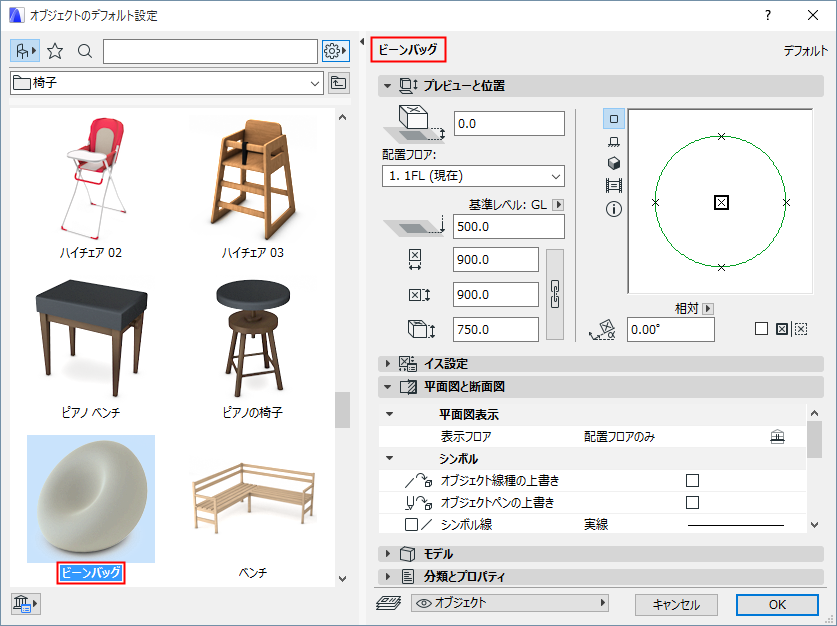Collapse the 平面図表示 group
837x626 pixels.
click(390, 414)
